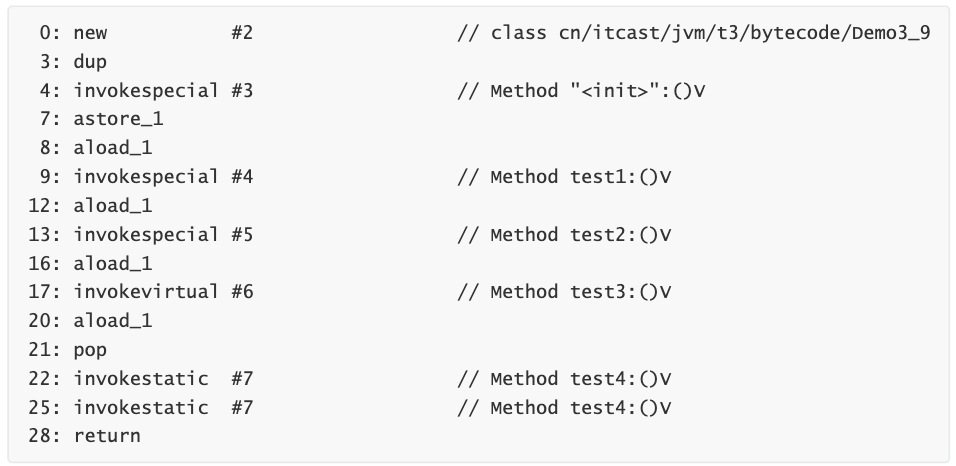Click aload_1 at offset 8
Viewport: 956px width, 466px height.
[x=112, y=148]
